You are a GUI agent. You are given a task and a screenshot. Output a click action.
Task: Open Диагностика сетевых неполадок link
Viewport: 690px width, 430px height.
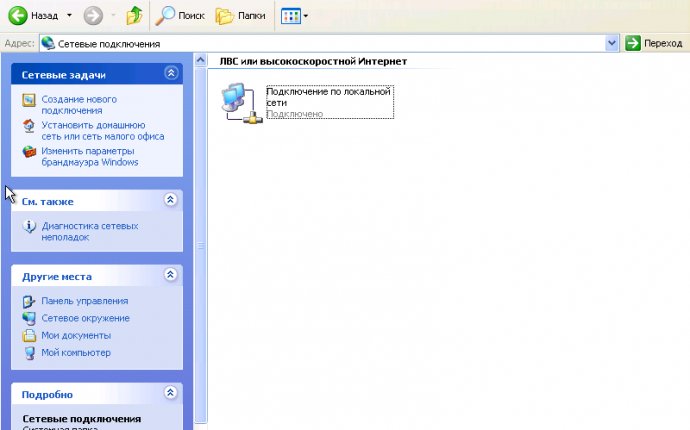(90, 231)
